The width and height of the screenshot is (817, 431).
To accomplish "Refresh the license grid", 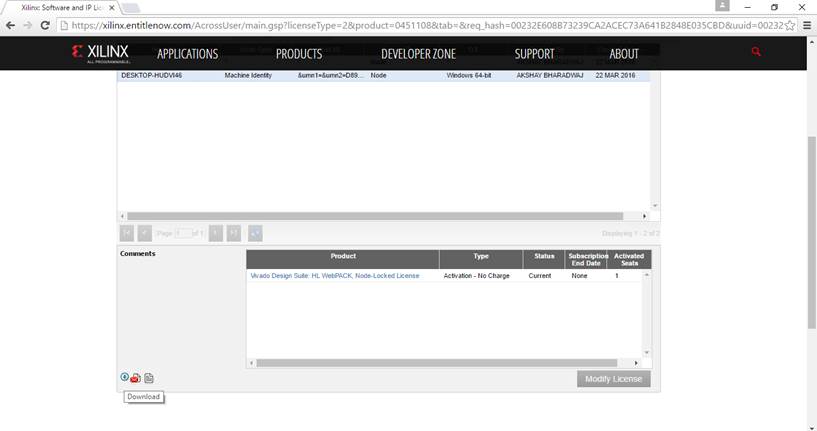I will click(255, 233).
